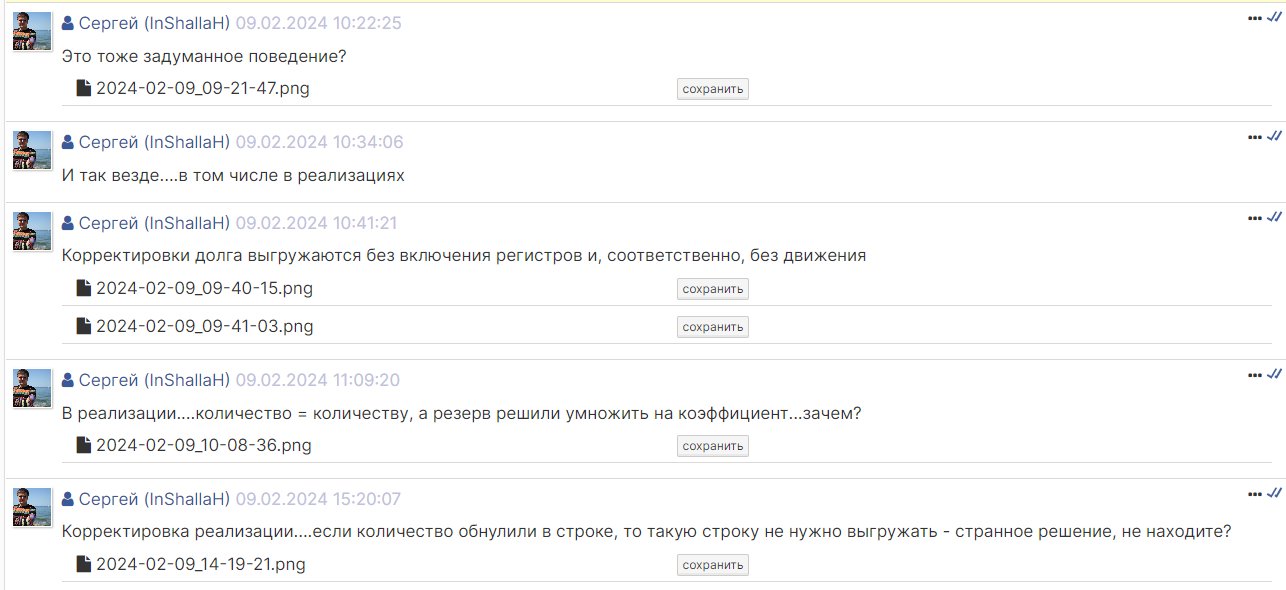Click message text 'Это тоже задуманное поведение?'
This screenshot has height=590, width=1286.
(x=204, y=56)
